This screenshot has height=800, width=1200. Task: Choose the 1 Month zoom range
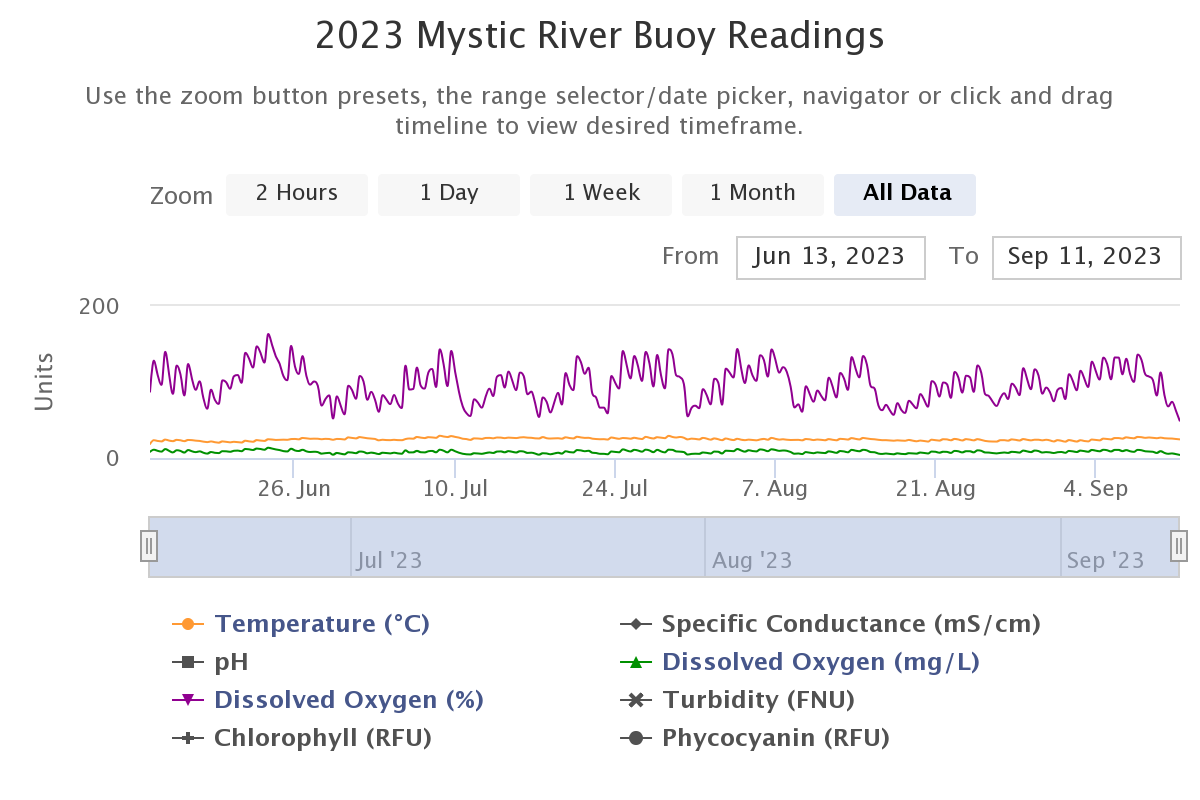coord(753,194)
